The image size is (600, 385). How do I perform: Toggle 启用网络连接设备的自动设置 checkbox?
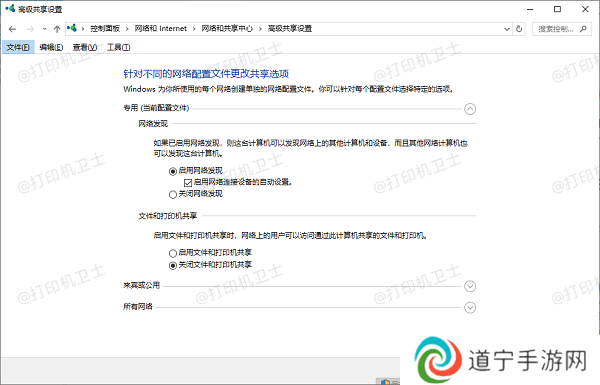pyautogui.click(x=188, y=183)
